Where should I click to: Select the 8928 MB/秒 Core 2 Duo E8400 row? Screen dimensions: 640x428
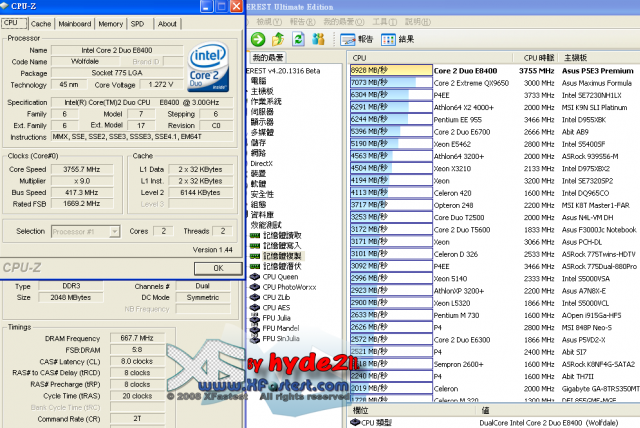tap(494, 71)
